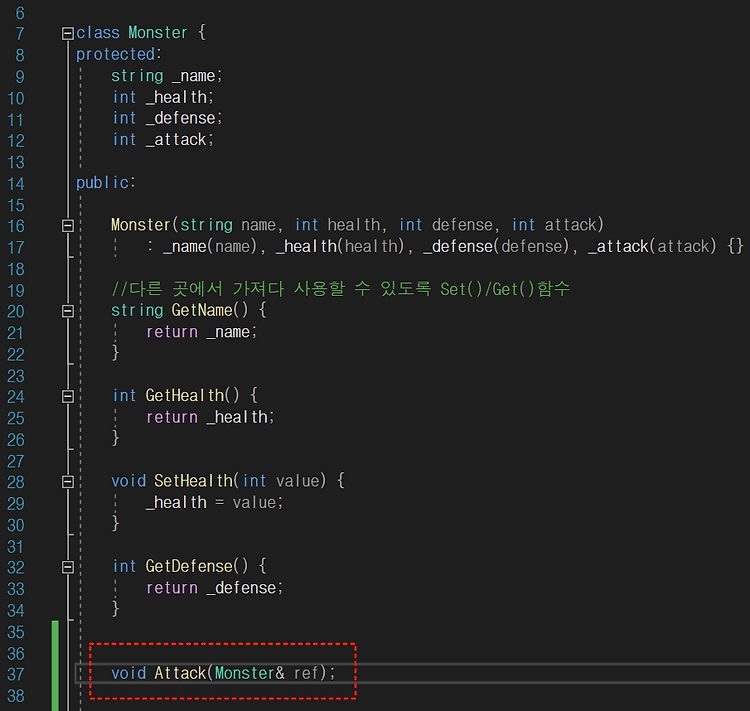Viewport: 750px width, 711px height.
Task: Collapse the GetDefense function fold
Action: pyautogui.click(x=68, y=567)
